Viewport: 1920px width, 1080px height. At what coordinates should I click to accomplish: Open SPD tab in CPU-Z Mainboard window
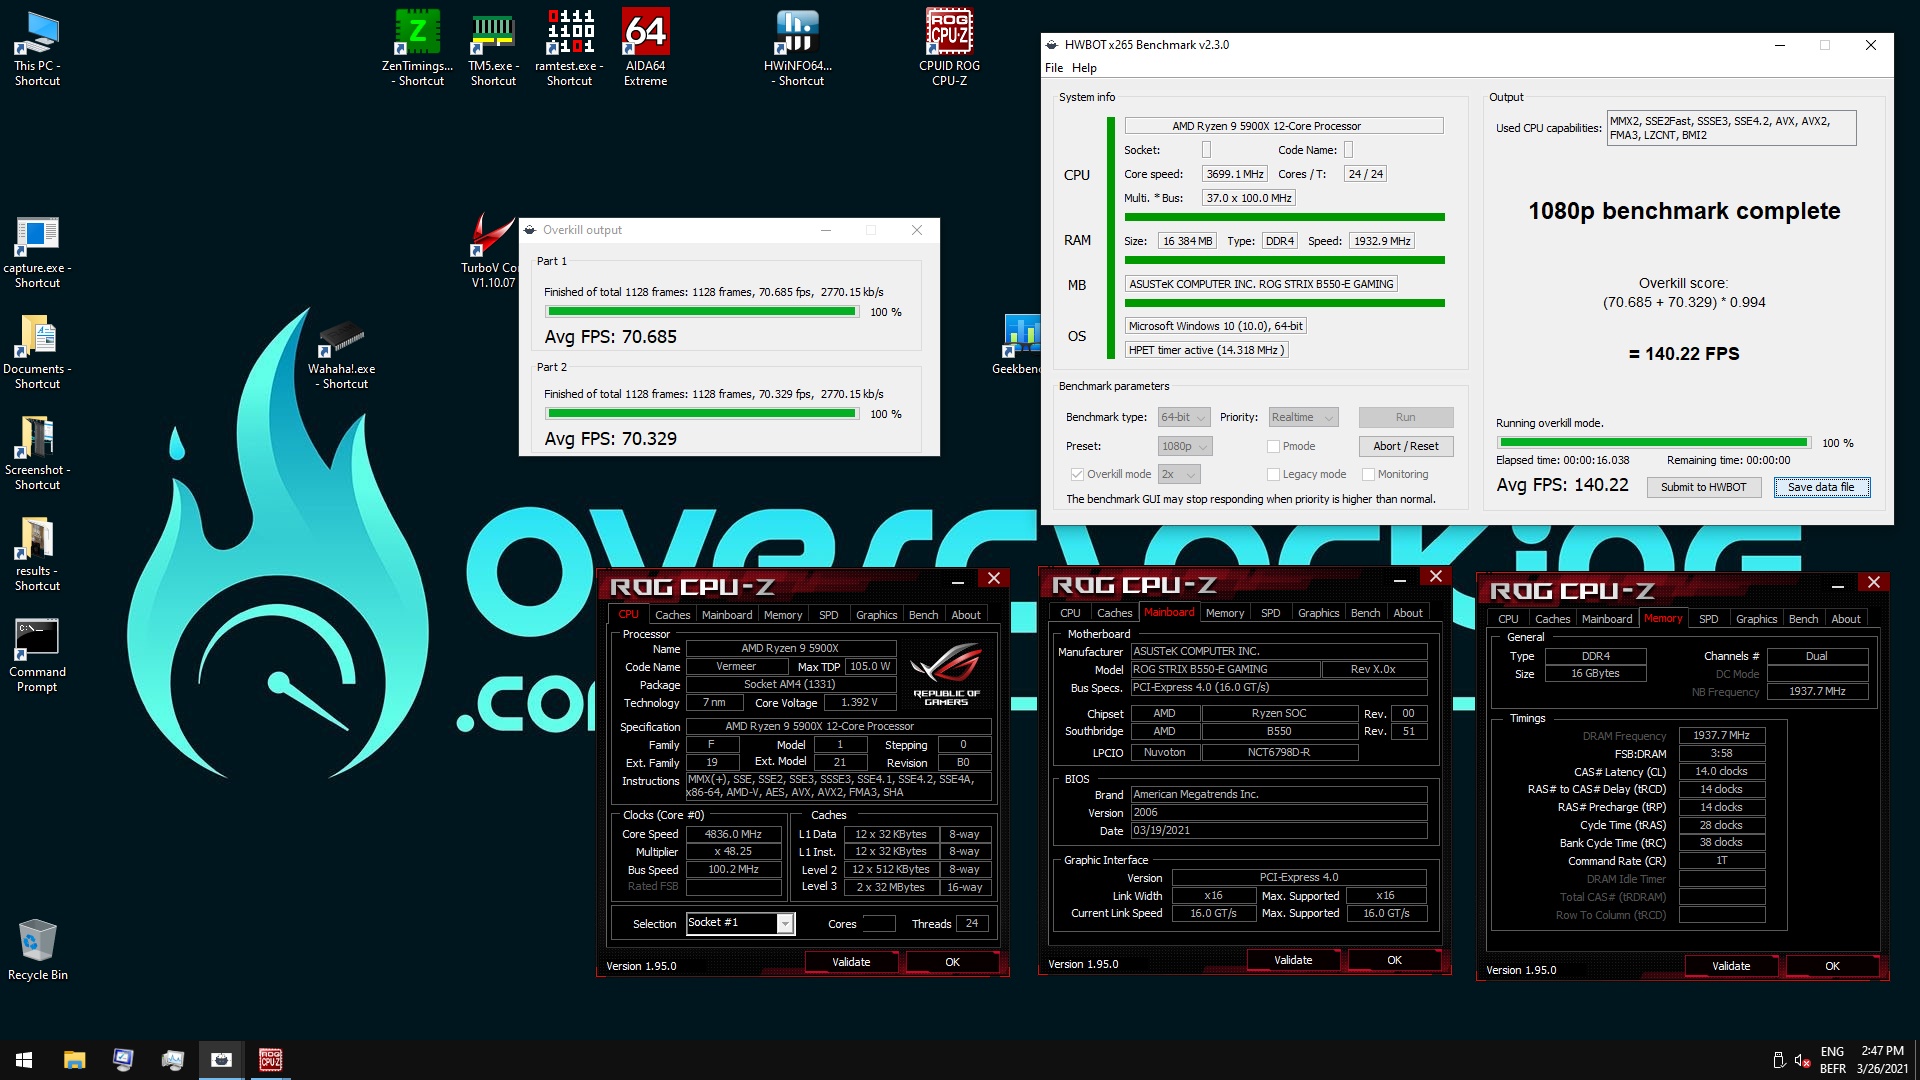(x=1270, y=613)
